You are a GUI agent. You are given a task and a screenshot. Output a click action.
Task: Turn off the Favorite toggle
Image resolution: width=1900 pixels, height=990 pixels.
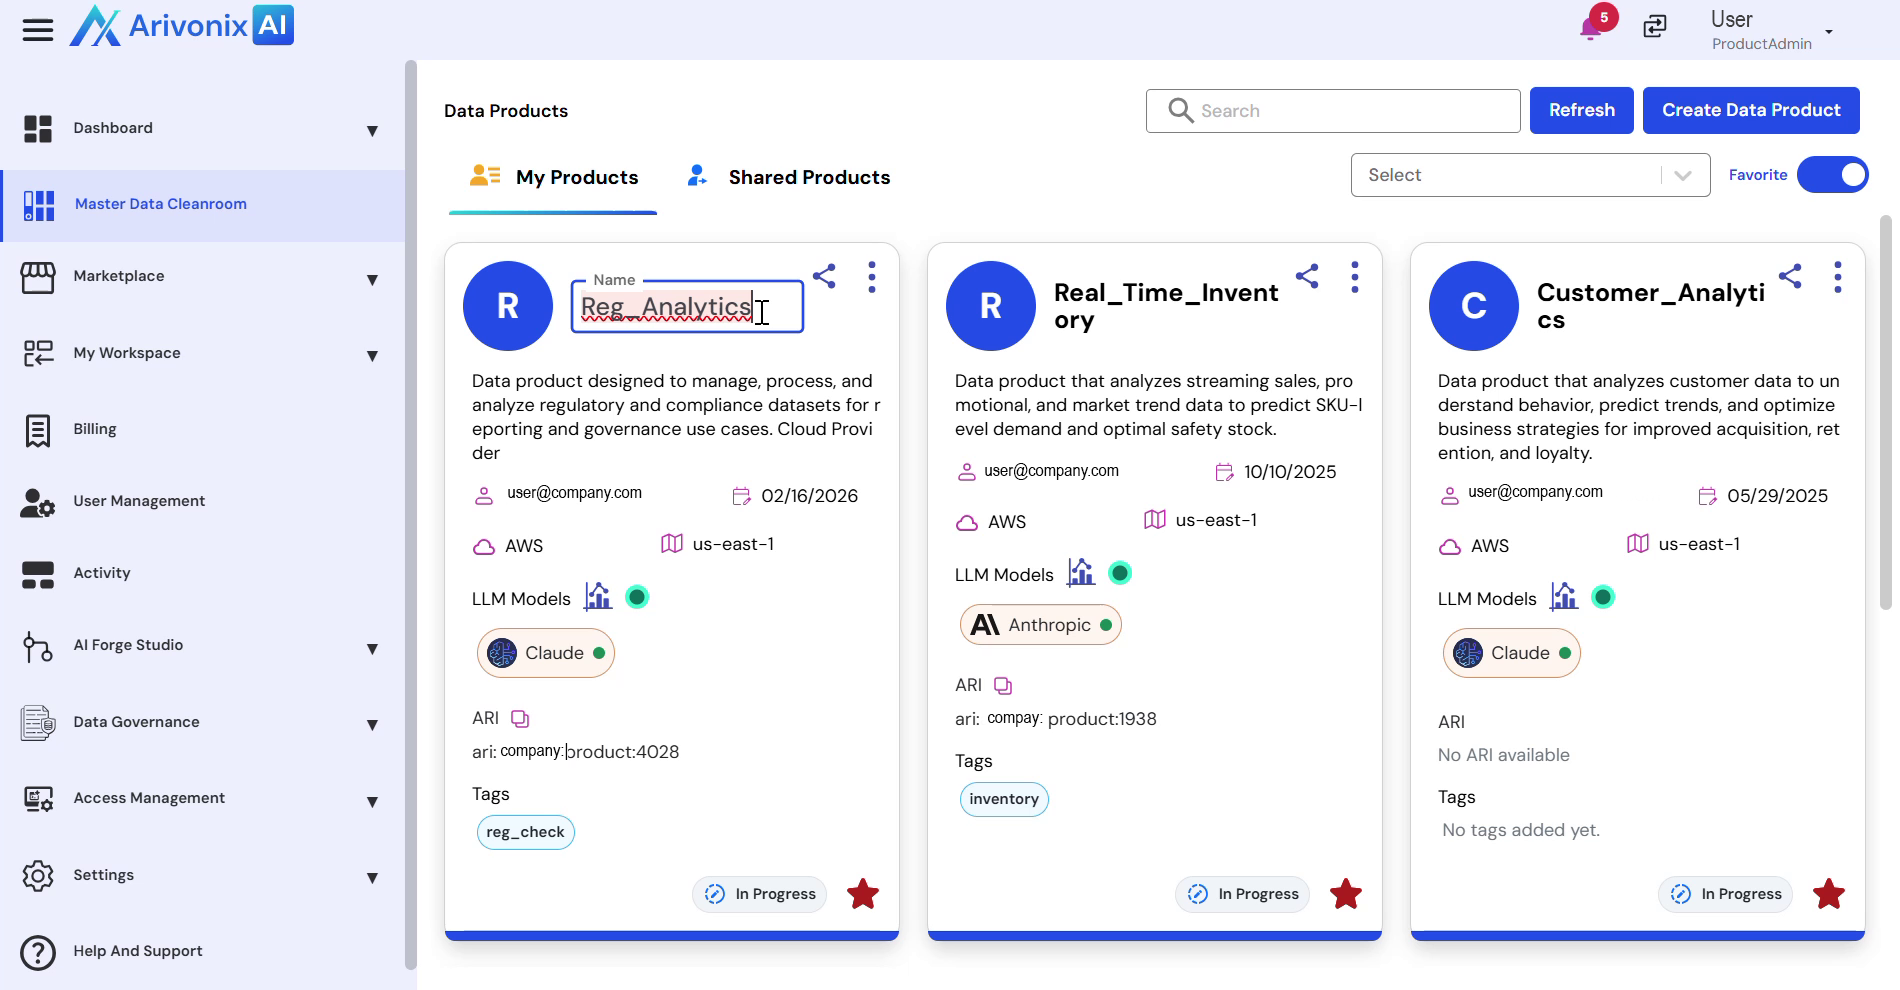pyautogui.click(x=1832, y=175)
